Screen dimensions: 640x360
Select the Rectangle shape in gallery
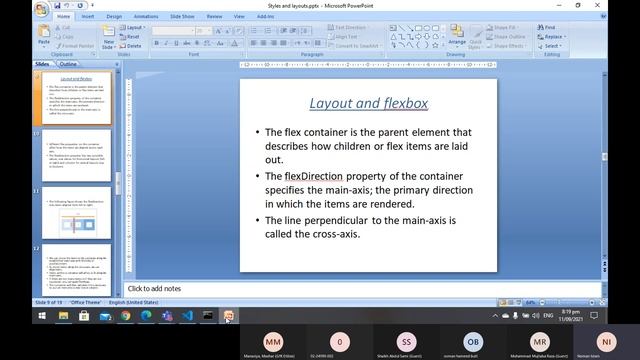point(418,28)
